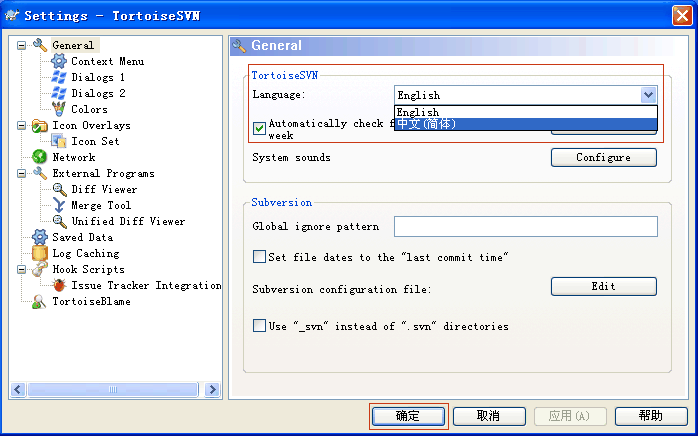Choose 中文(简体) in the language list
The height and width of the screenshot is (436, 698).
pyautogui.click(x=526, y=124)
